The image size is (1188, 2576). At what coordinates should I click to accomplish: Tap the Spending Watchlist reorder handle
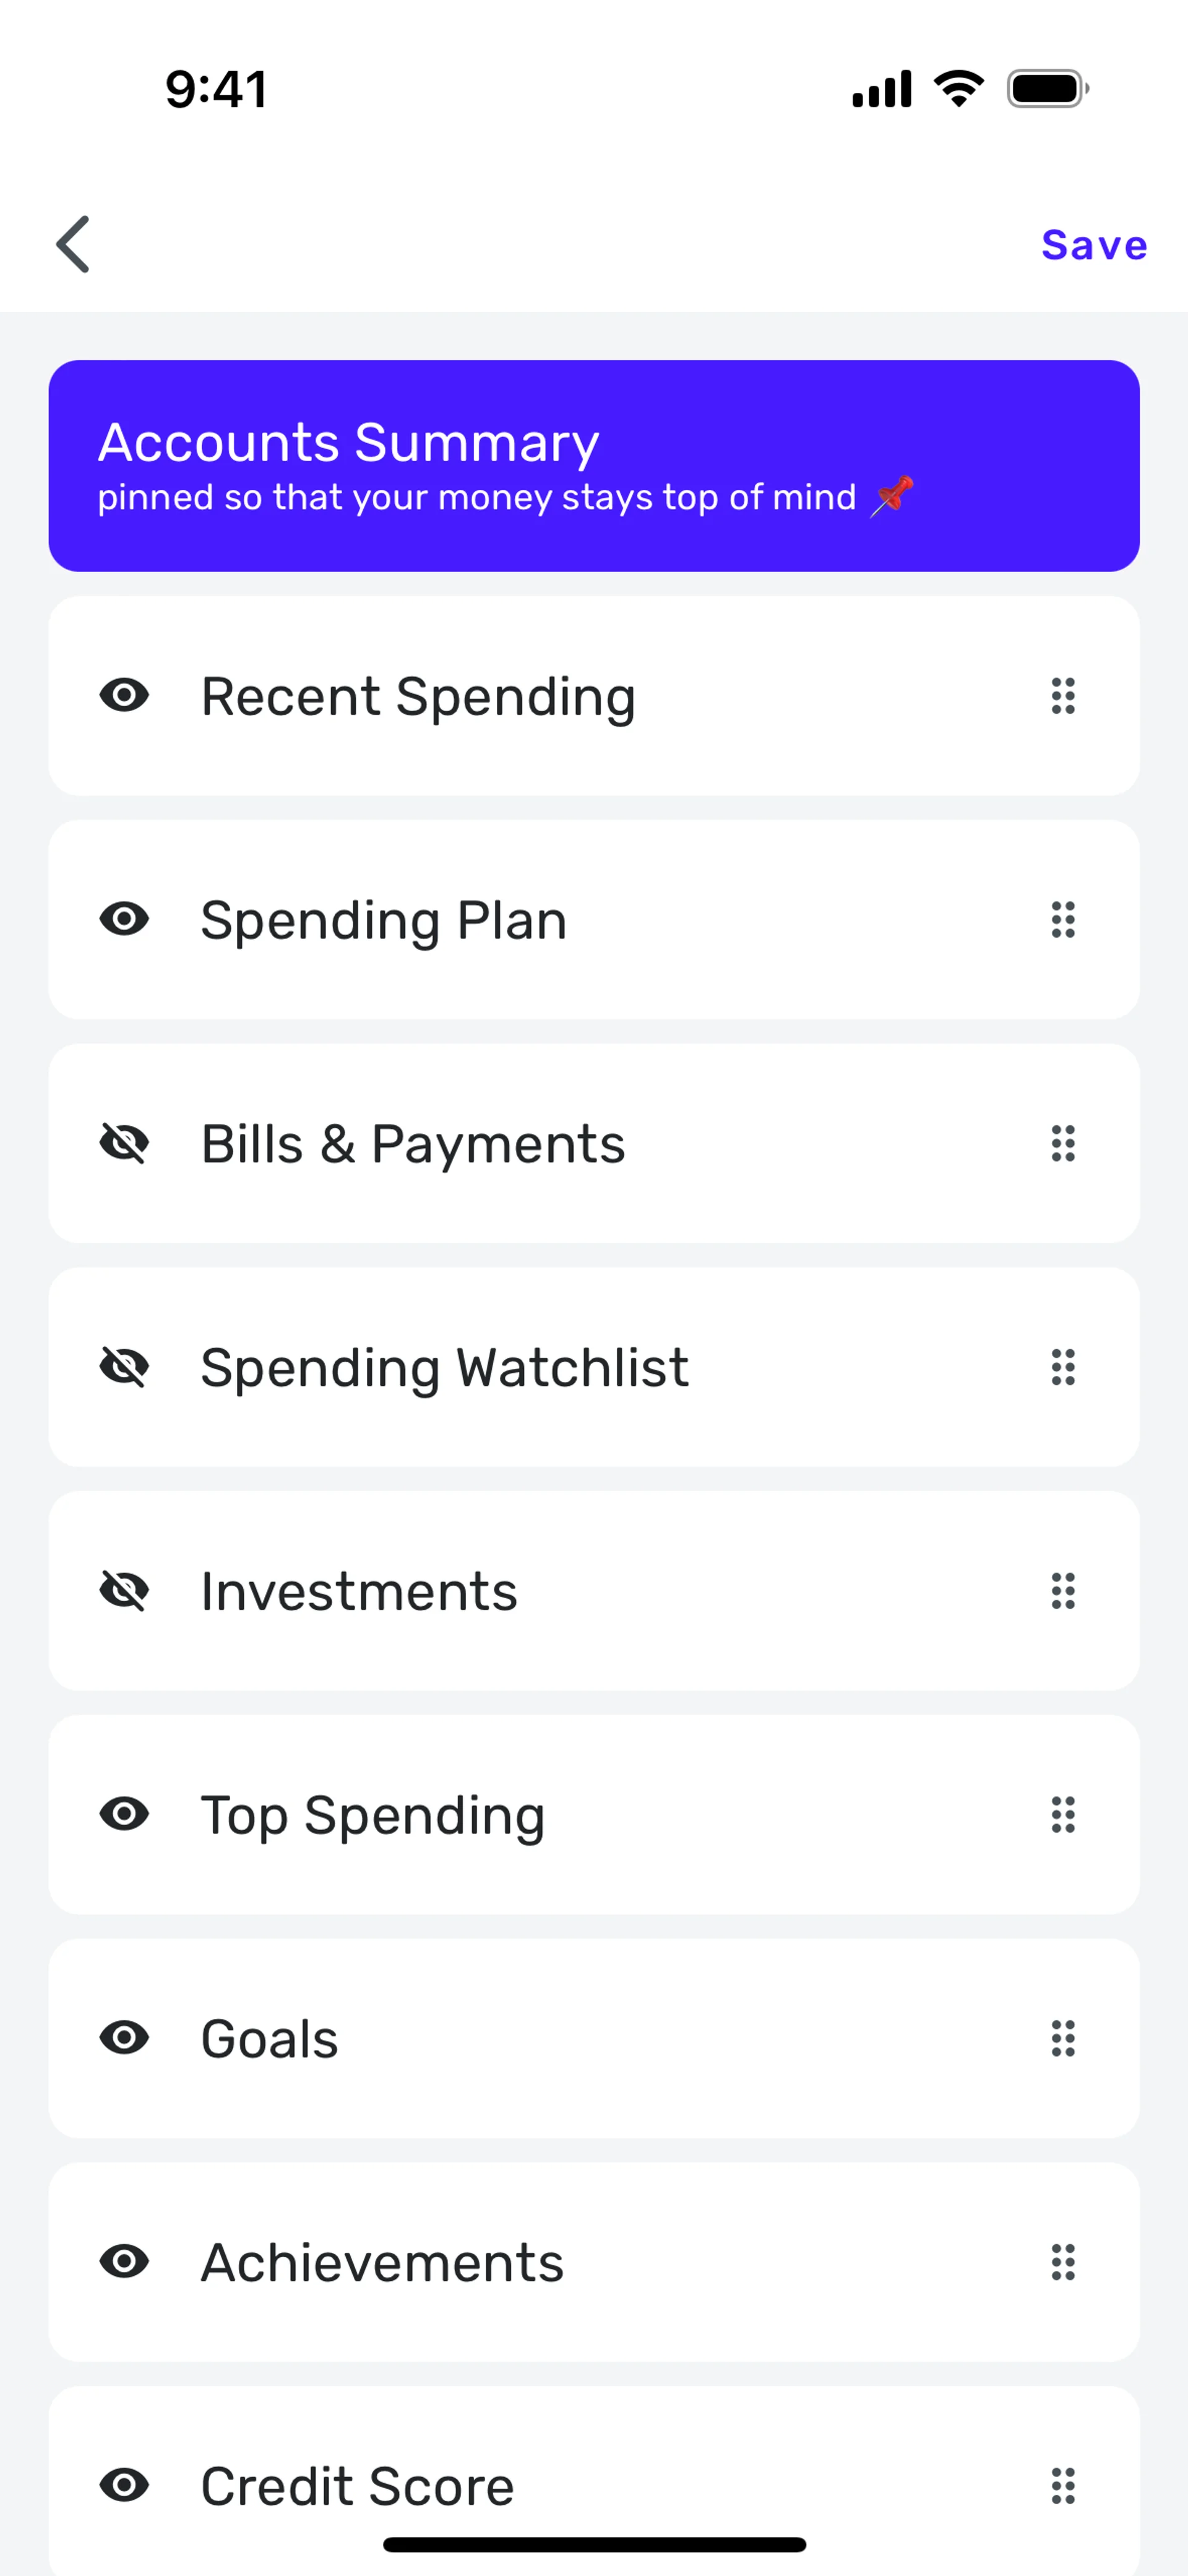[x=1063, y=1367]
